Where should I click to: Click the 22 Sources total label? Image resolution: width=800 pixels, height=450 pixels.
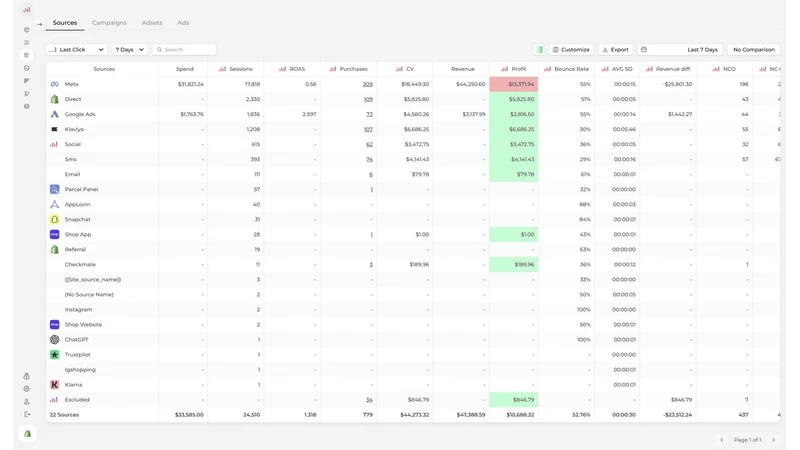tap(64, 415)
